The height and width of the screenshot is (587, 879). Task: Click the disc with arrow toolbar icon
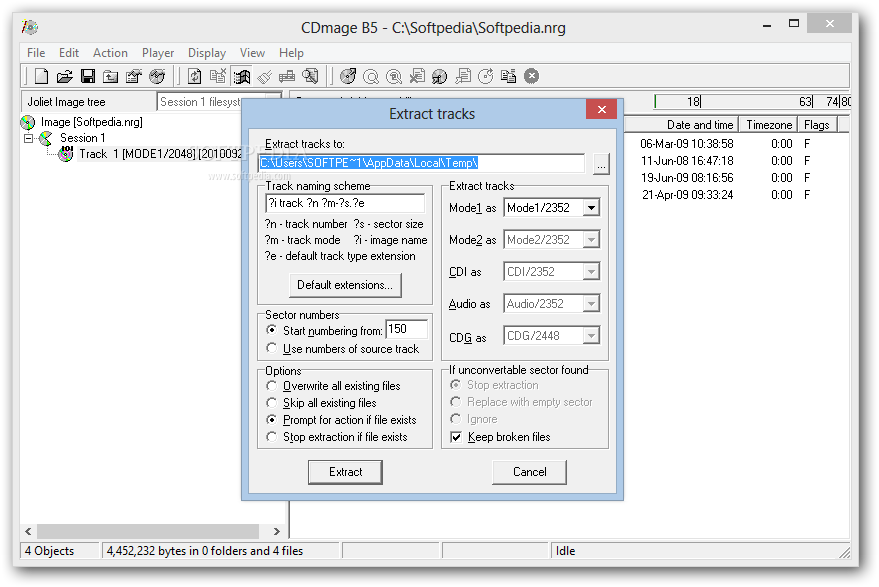coord(348,76)
